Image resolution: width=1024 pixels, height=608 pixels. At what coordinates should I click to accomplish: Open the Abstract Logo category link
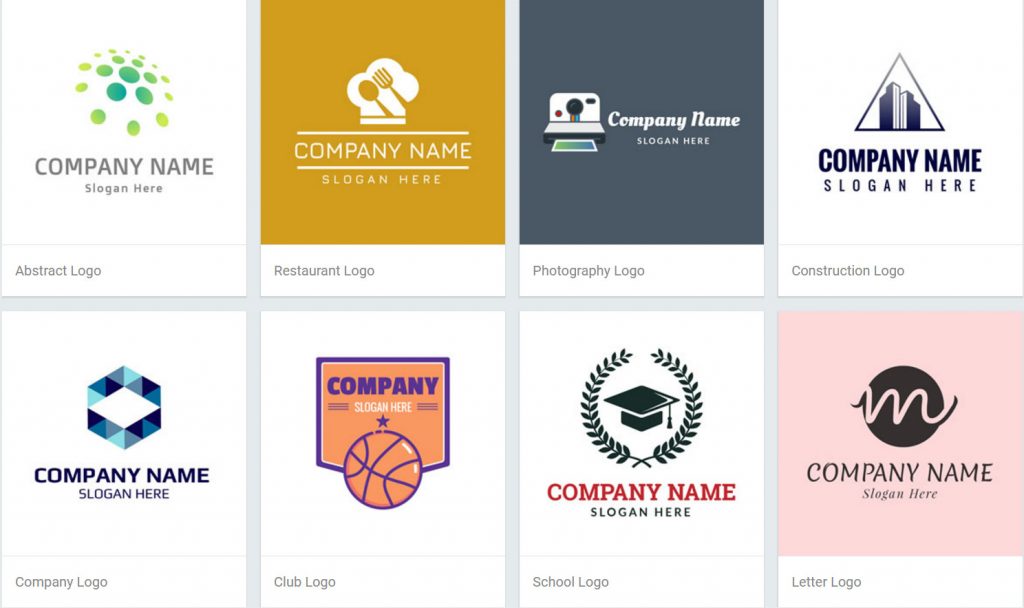(58, 270)
